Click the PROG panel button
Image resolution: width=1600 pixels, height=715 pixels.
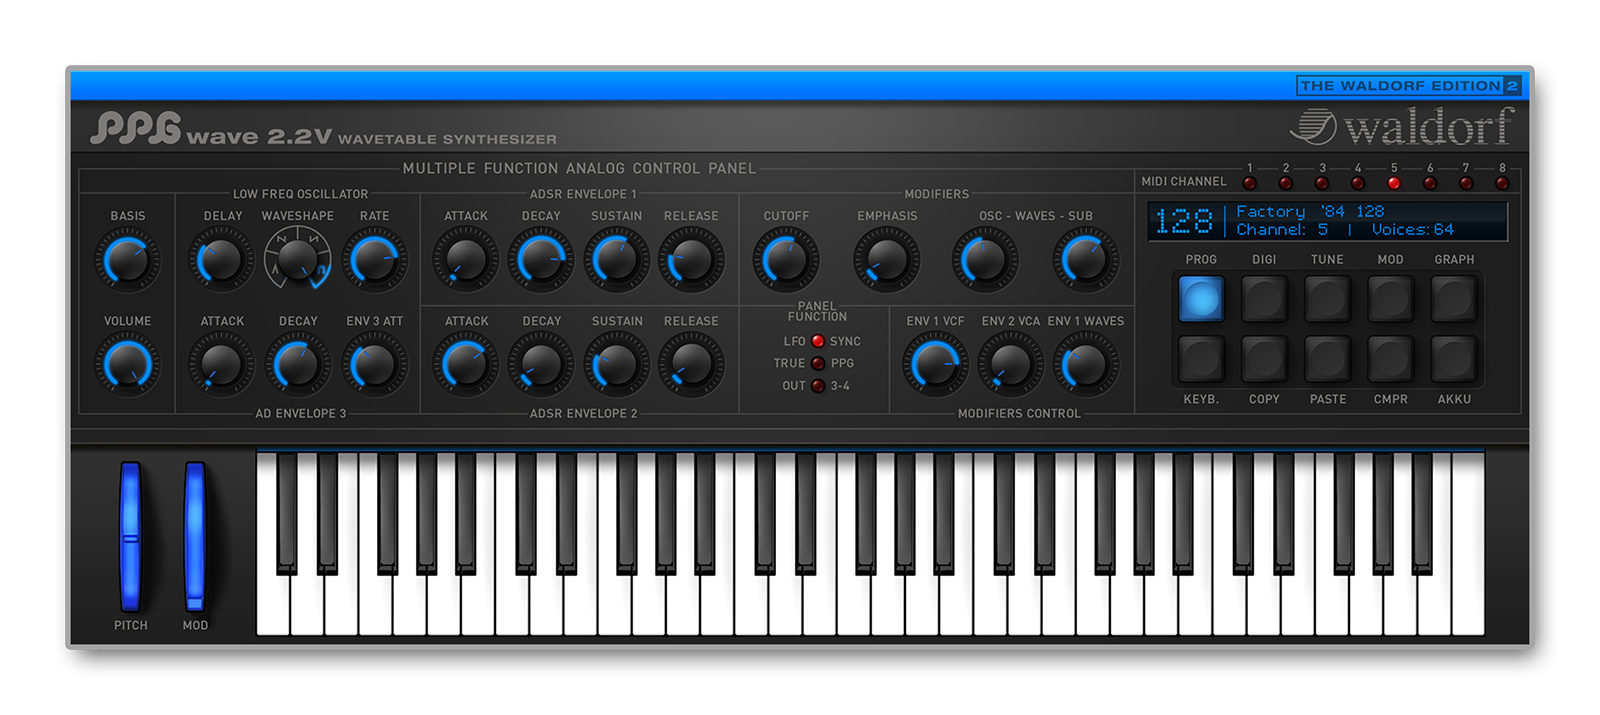click(x=1201, y=298)
